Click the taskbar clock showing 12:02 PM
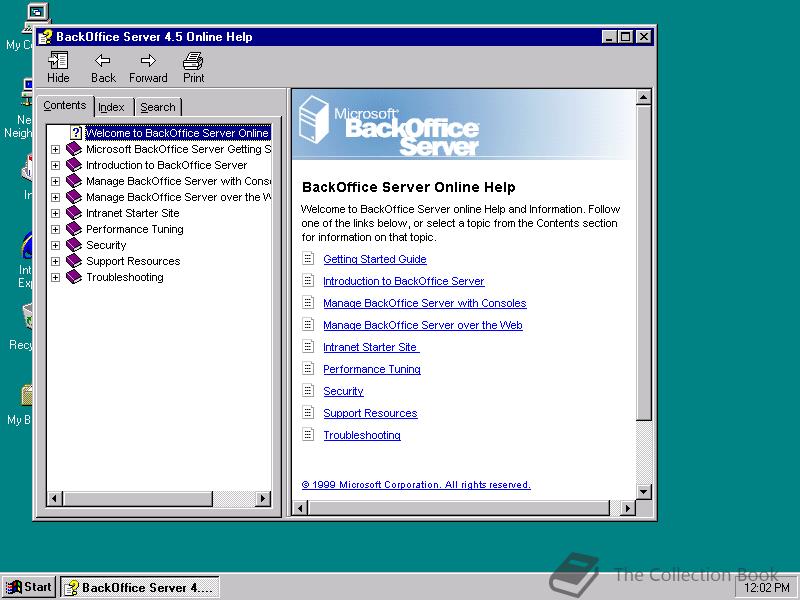 (x=767, y=588)
